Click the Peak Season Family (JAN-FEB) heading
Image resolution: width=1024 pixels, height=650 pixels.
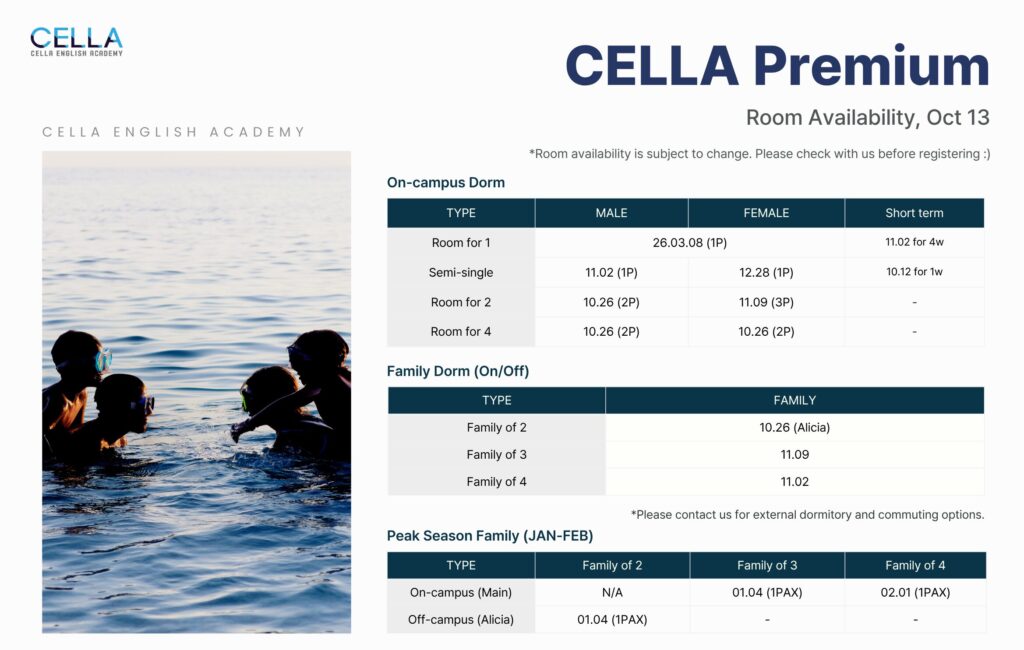pyautogui.click(x=490, y=536)
